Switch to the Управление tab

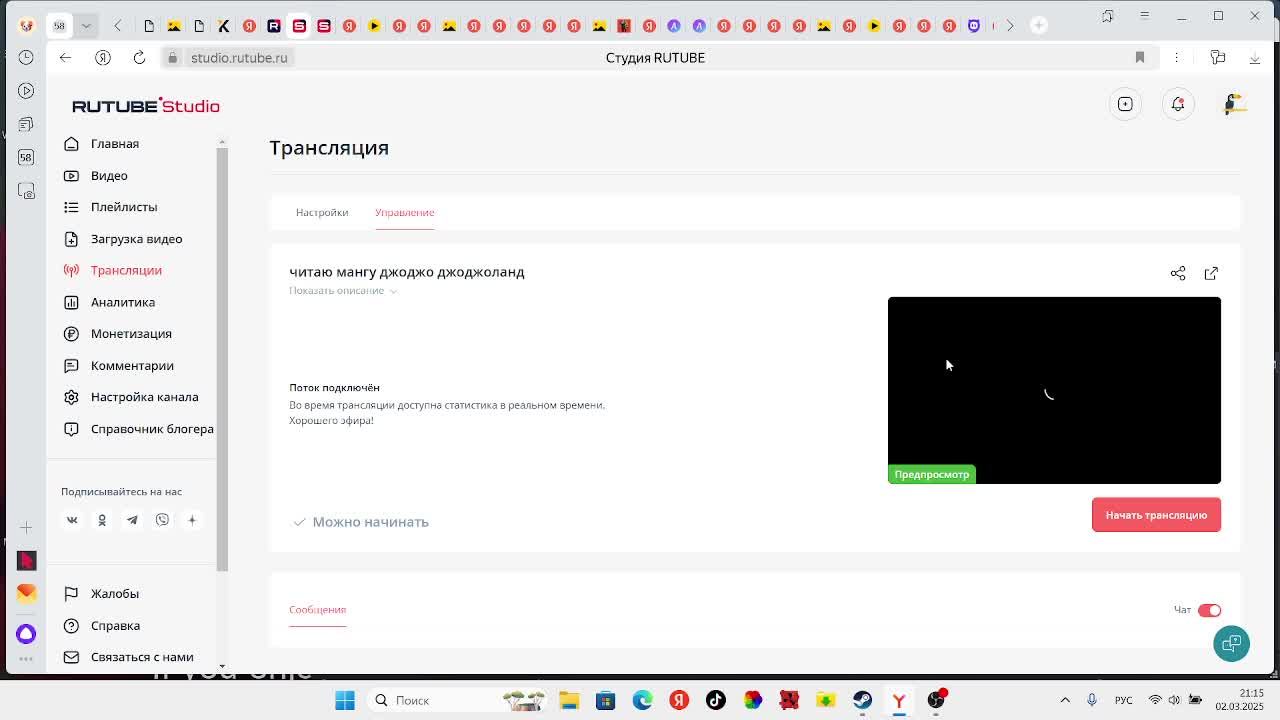pos(404,212)
